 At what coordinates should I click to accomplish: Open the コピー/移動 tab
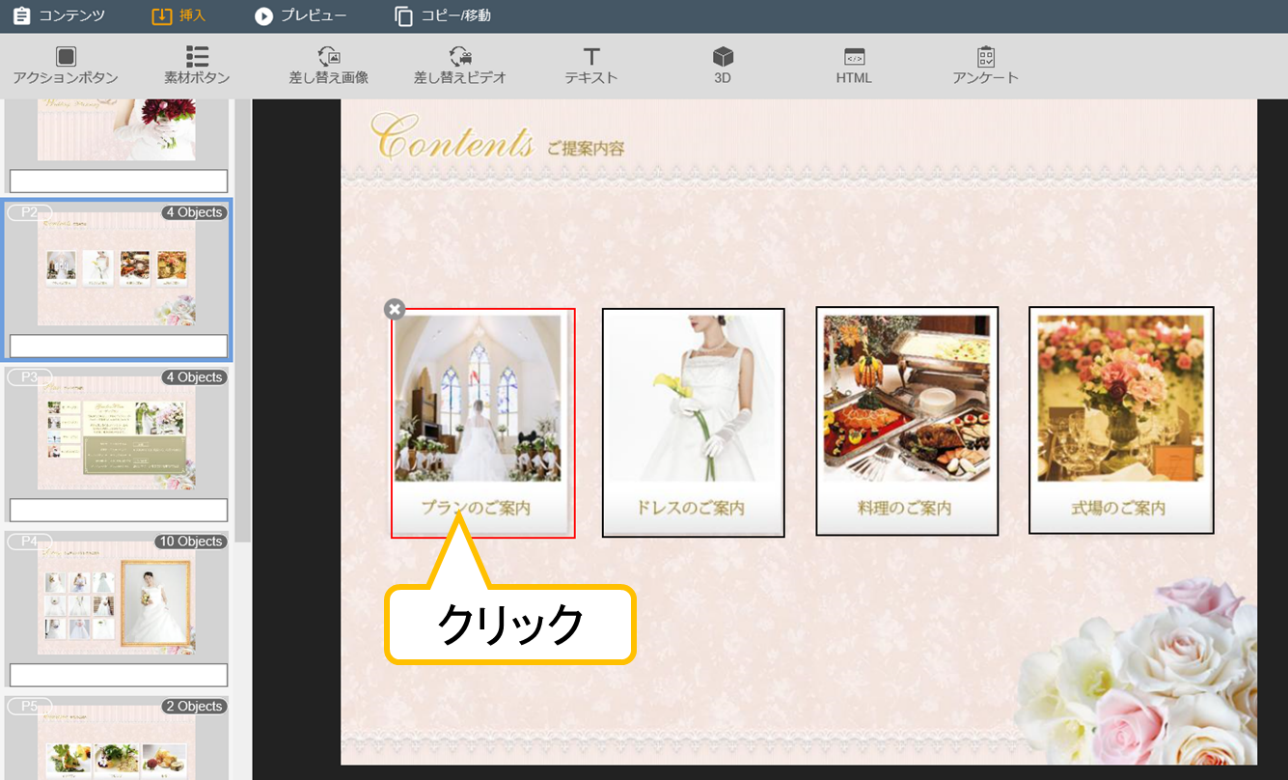443,16
